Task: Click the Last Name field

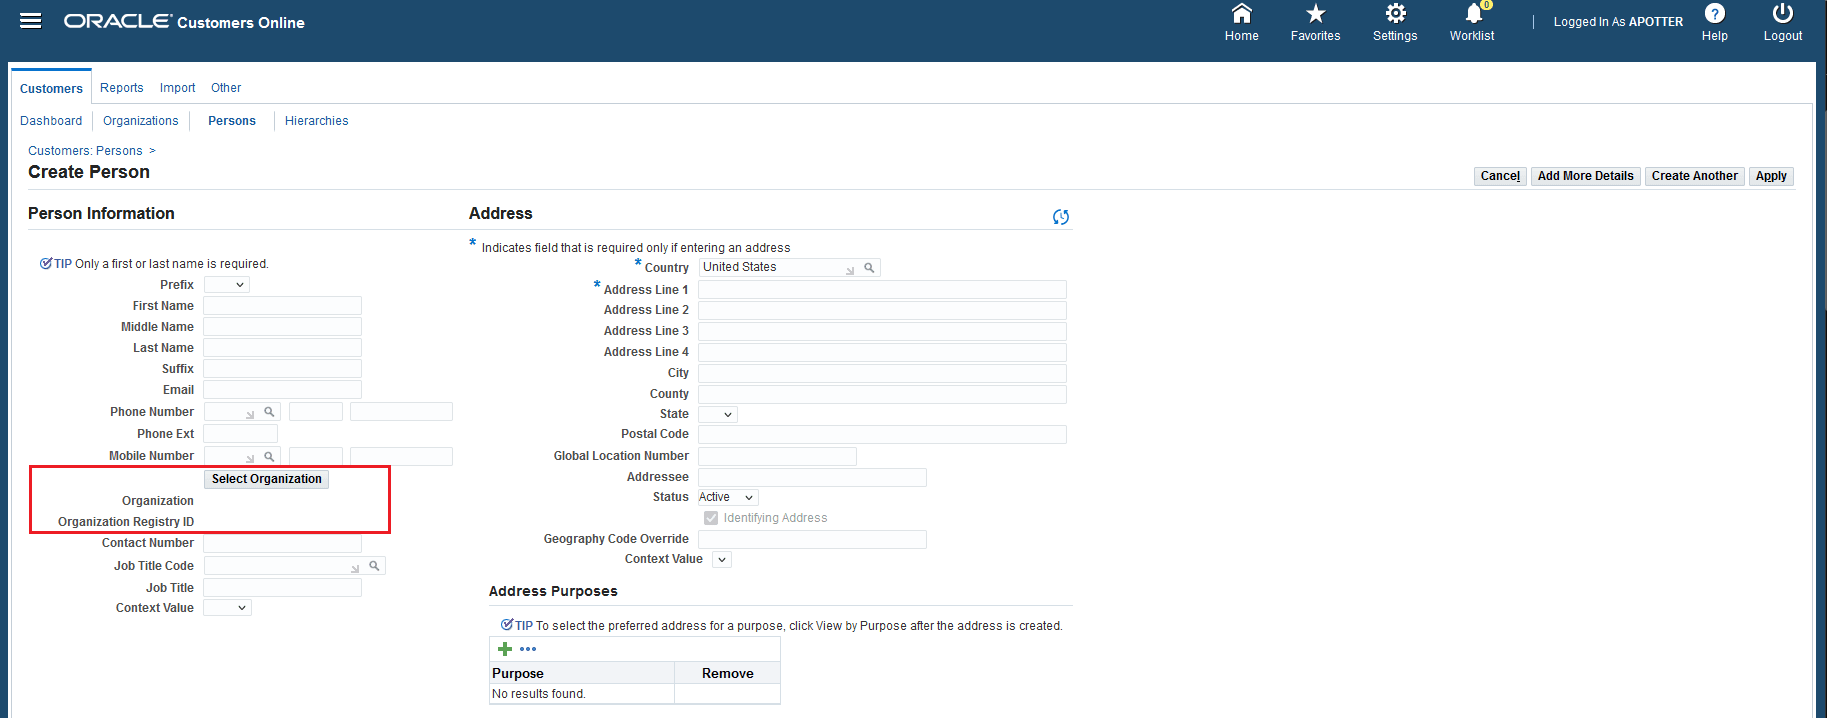Action: (283, 348)
